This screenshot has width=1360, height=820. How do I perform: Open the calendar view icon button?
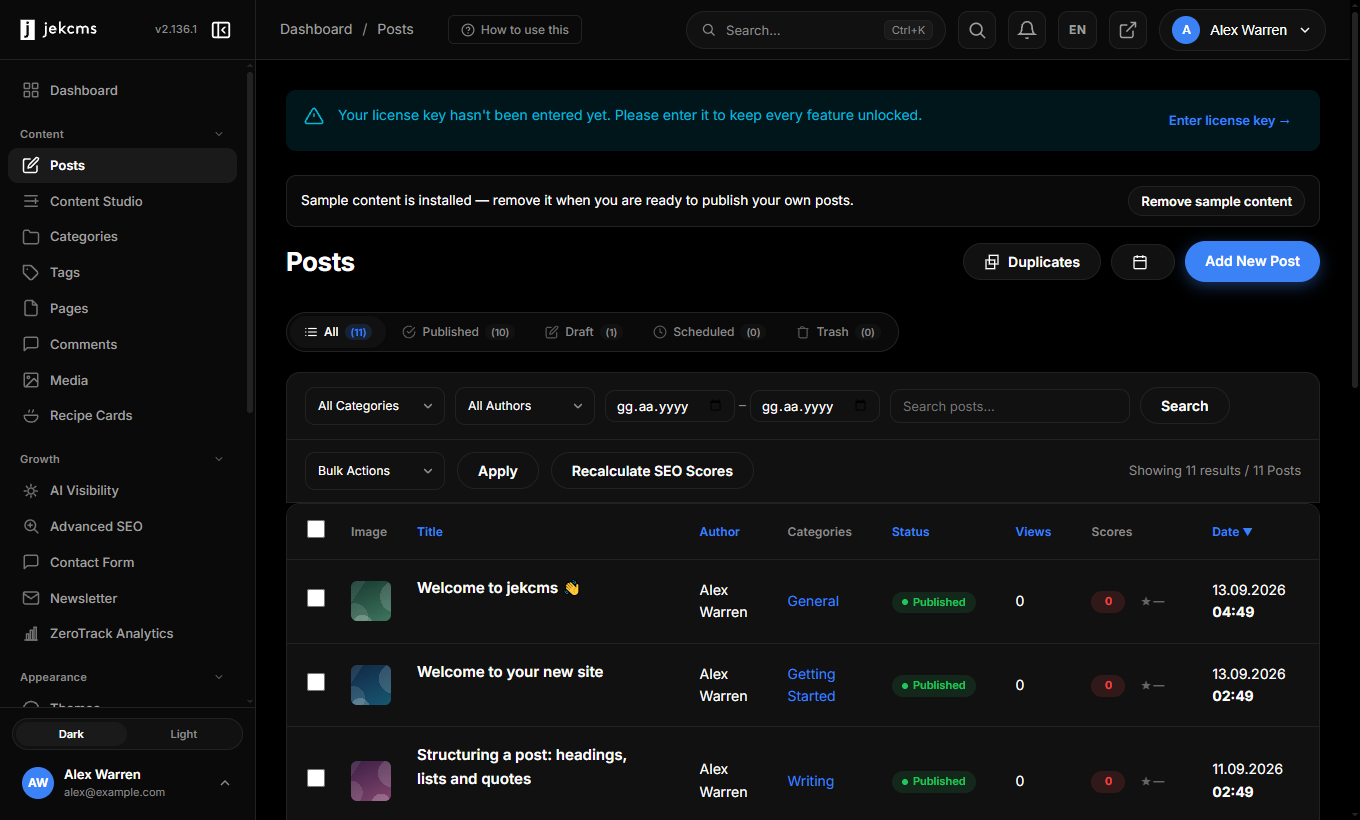coord(1142,262)
